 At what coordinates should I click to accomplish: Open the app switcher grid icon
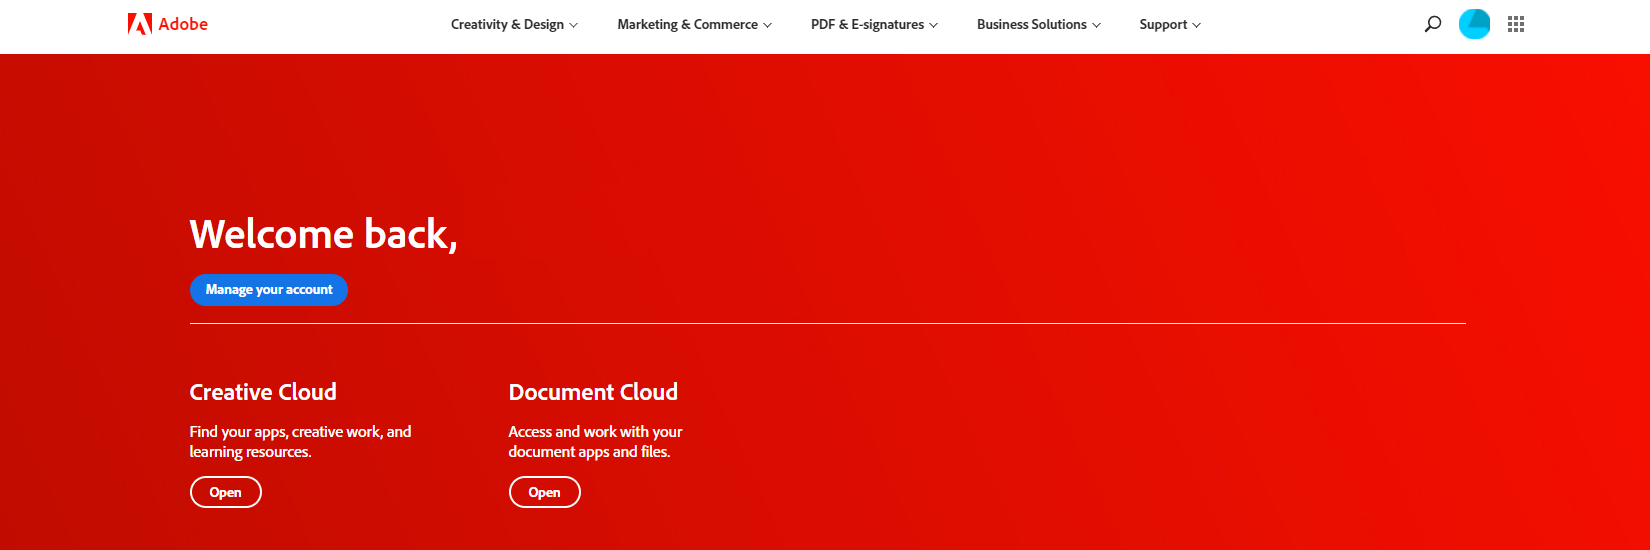(1516, 24)
